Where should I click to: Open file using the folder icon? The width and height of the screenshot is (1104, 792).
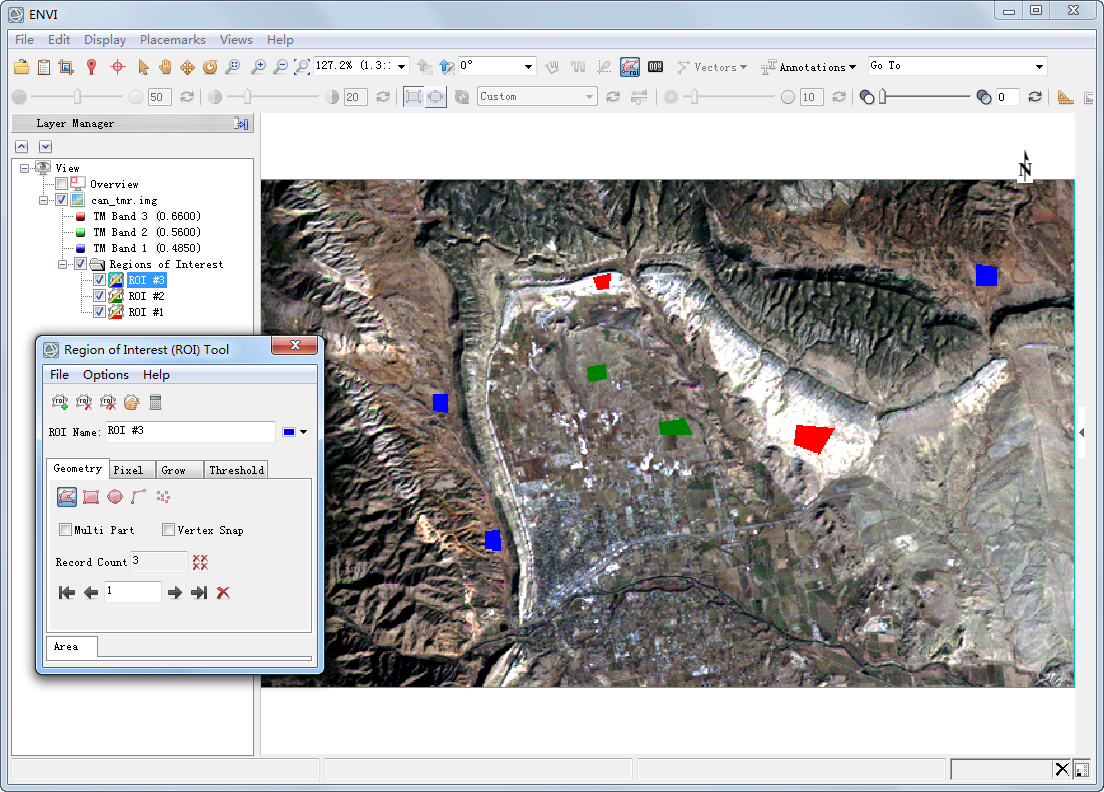click(x=22, y=67)
